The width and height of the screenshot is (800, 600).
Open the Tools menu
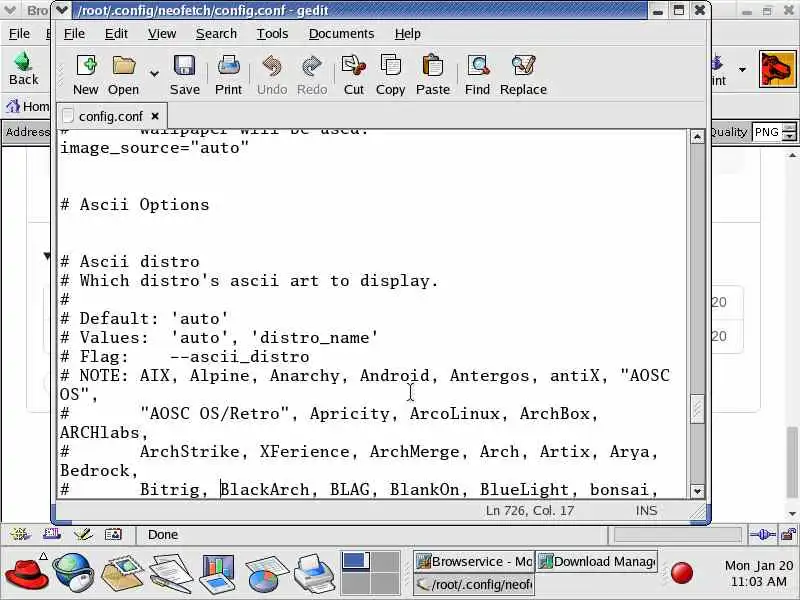272,34
